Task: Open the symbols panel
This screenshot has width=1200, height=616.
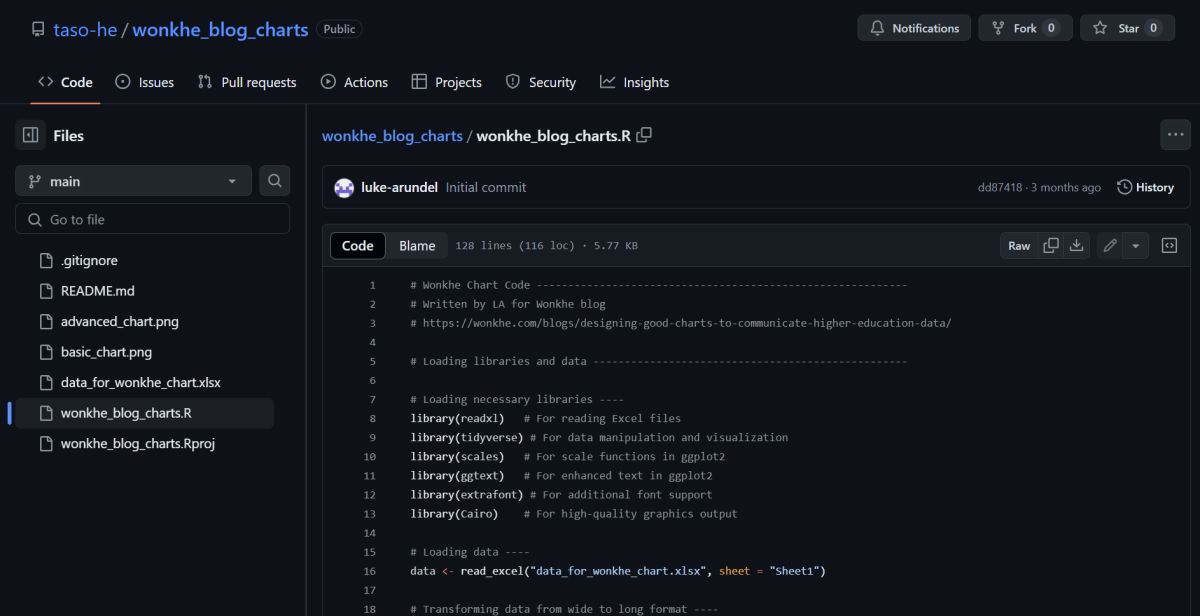Action: 1169,246
